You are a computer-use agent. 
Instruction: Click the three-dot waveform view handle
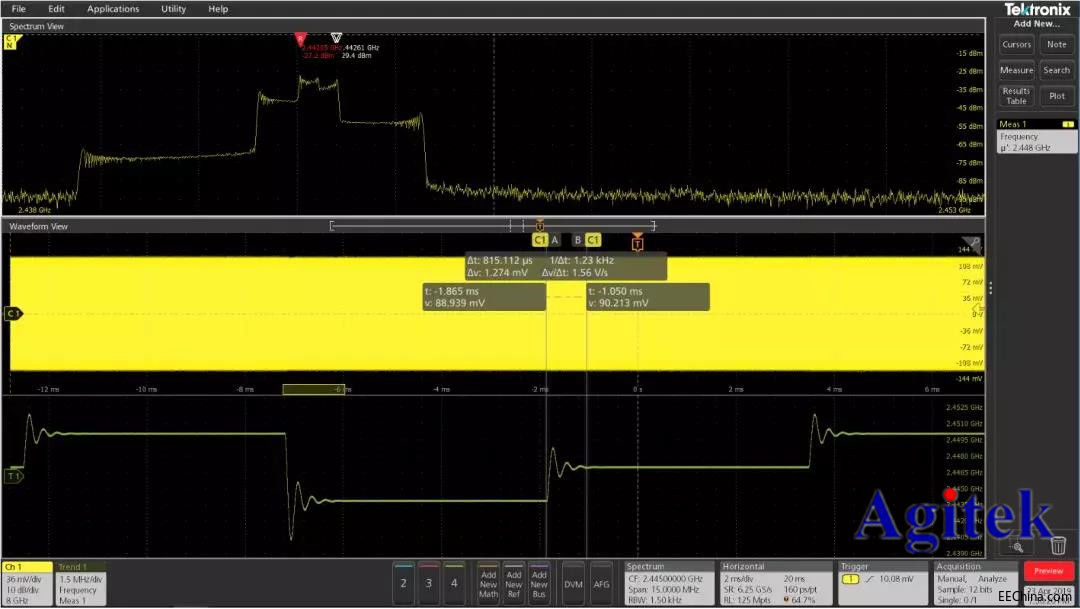click(x=990, y=288)
